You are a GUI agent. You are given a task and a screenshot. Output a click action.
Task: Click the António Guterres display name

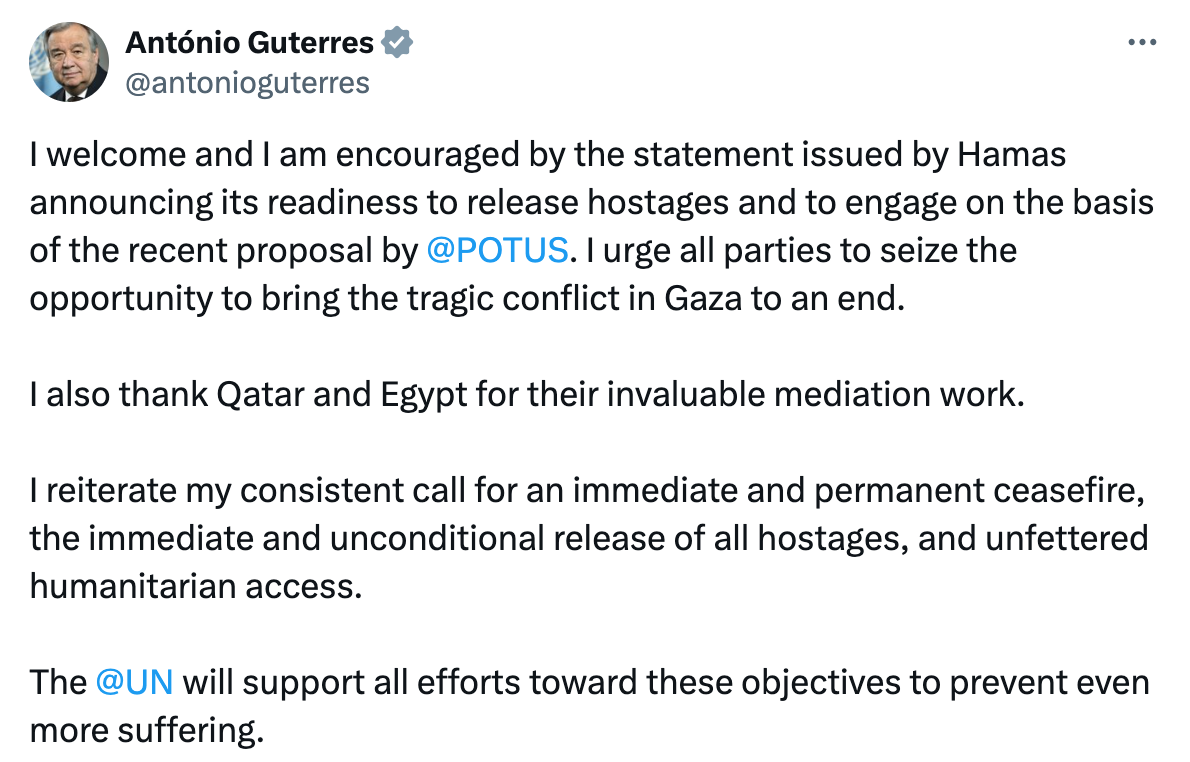pyautogui.click(x=249, y=44)
